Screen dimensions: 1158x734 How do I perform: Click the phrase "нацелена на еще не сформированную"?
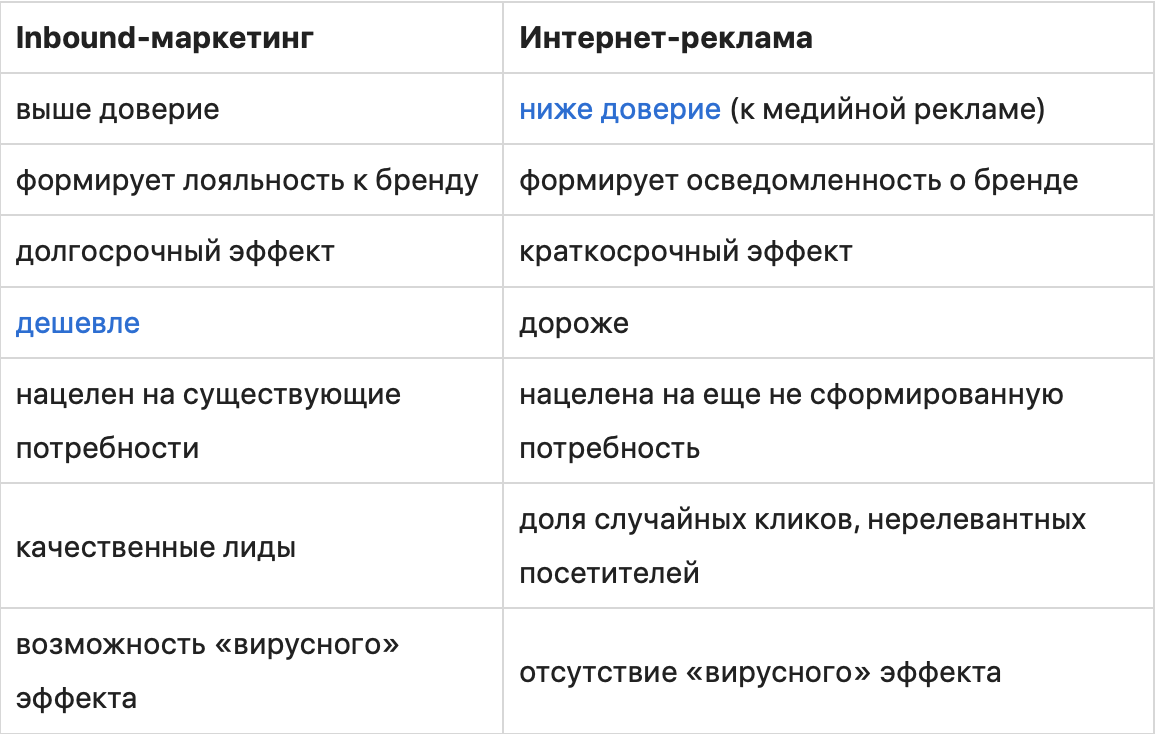click(x=791, y=394)
